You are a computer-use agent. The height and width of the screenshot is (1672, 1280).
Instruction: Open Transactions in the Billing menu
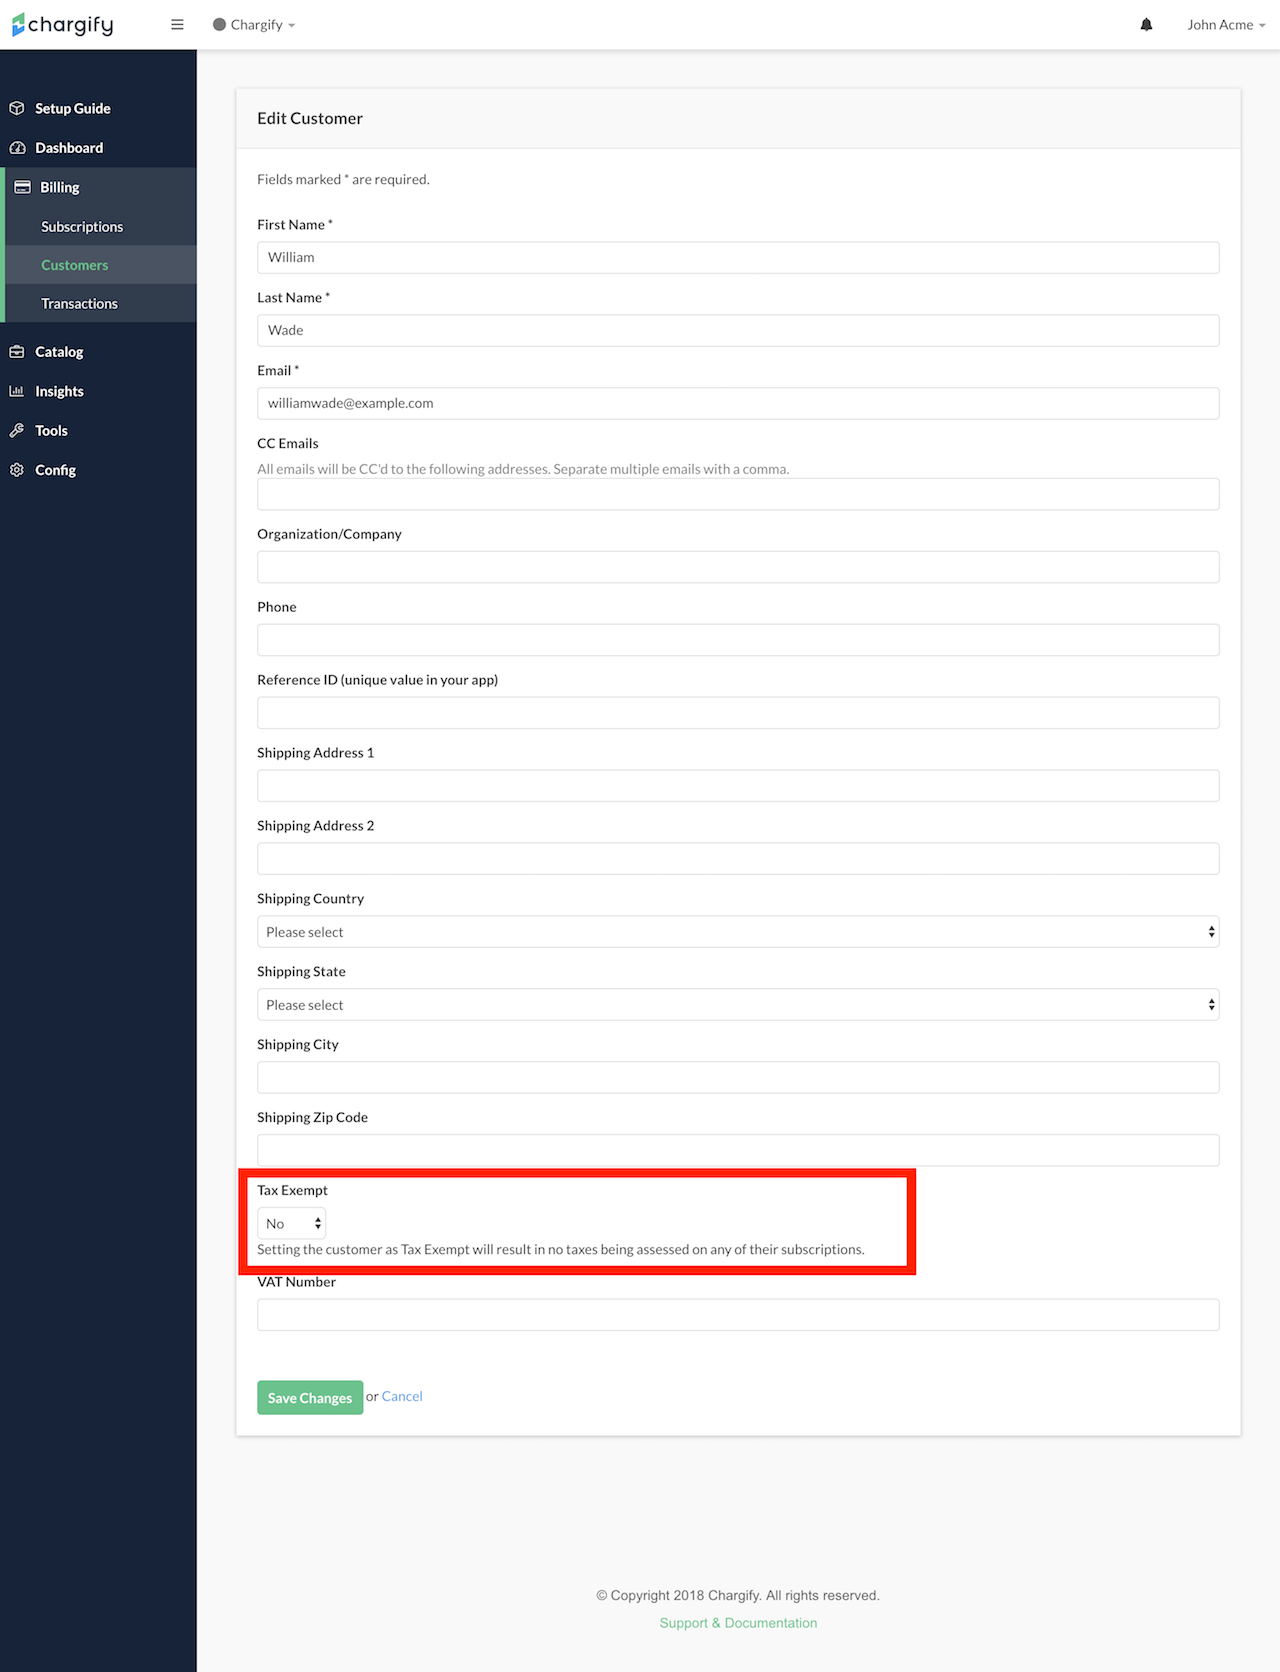tap(79, 304)
